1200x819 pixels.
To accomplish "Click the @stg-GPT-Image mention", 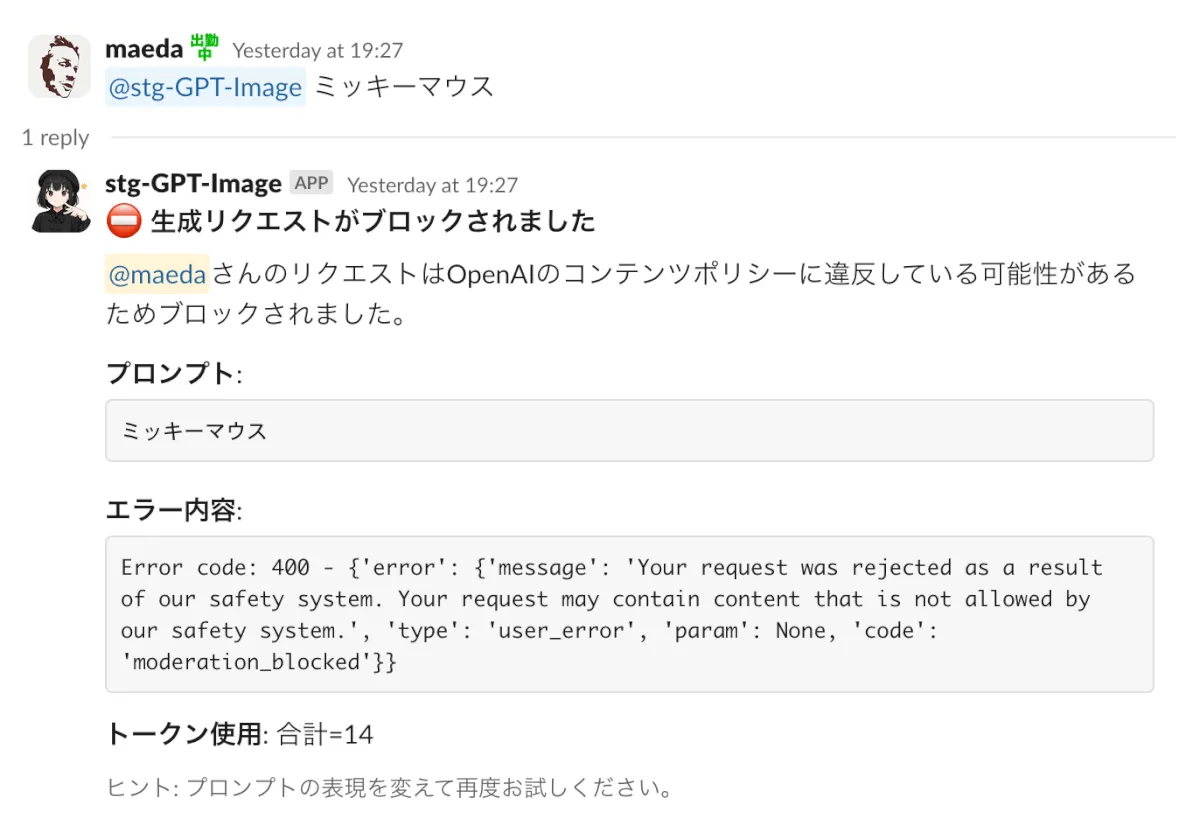I will point(205,87).
